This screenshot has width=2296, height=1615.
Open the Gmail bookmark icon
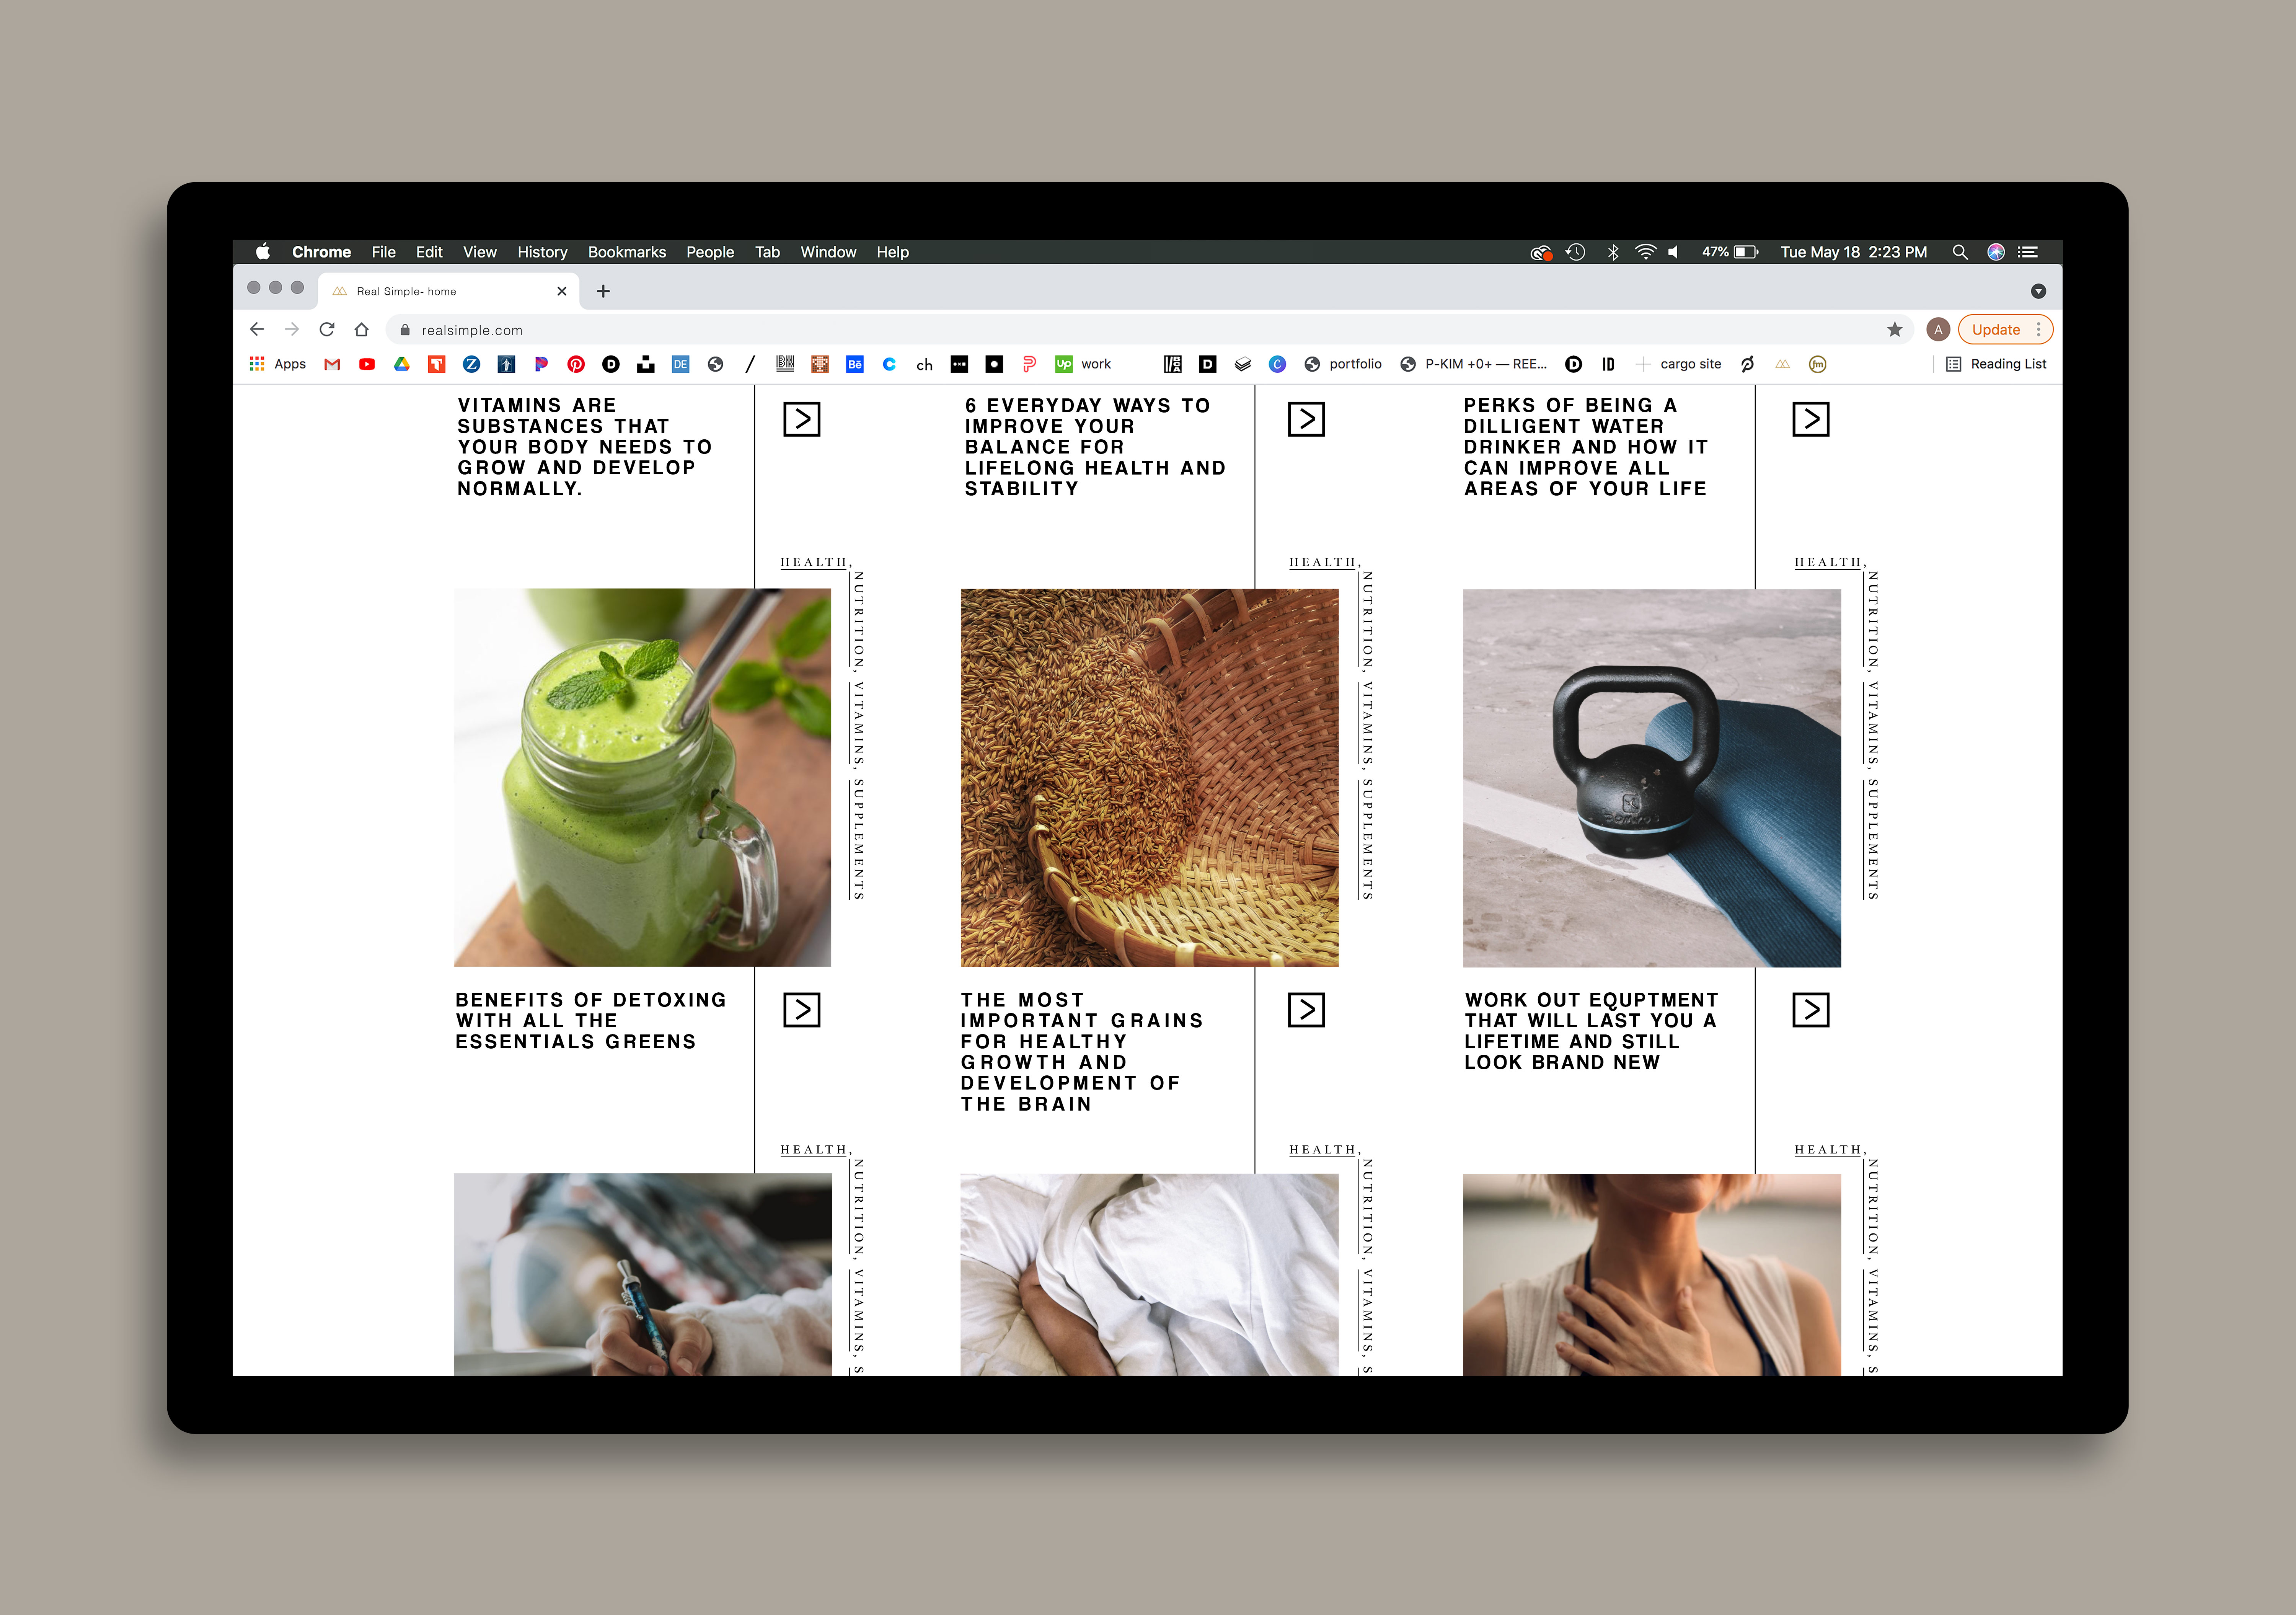coord(332,364)
